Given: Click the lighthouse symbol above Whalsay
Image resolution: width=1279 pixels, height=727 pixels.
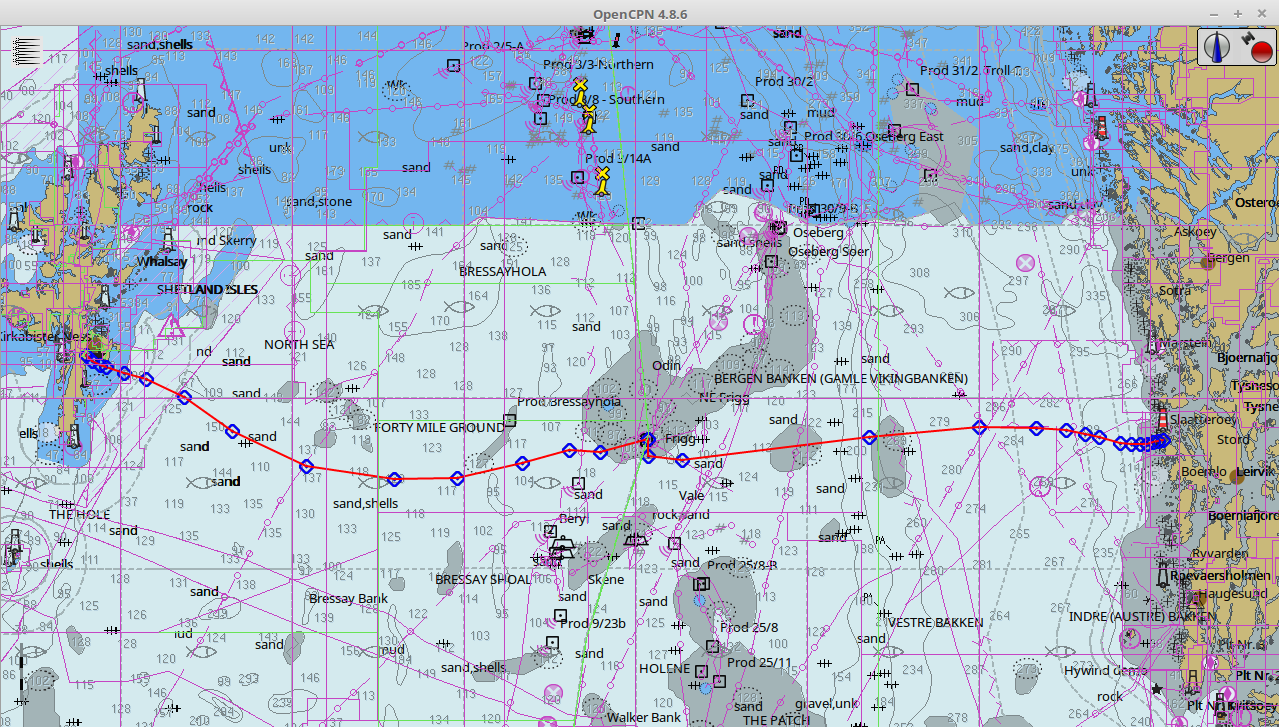Looking at the screenshot, I should (x=168, y=239).
